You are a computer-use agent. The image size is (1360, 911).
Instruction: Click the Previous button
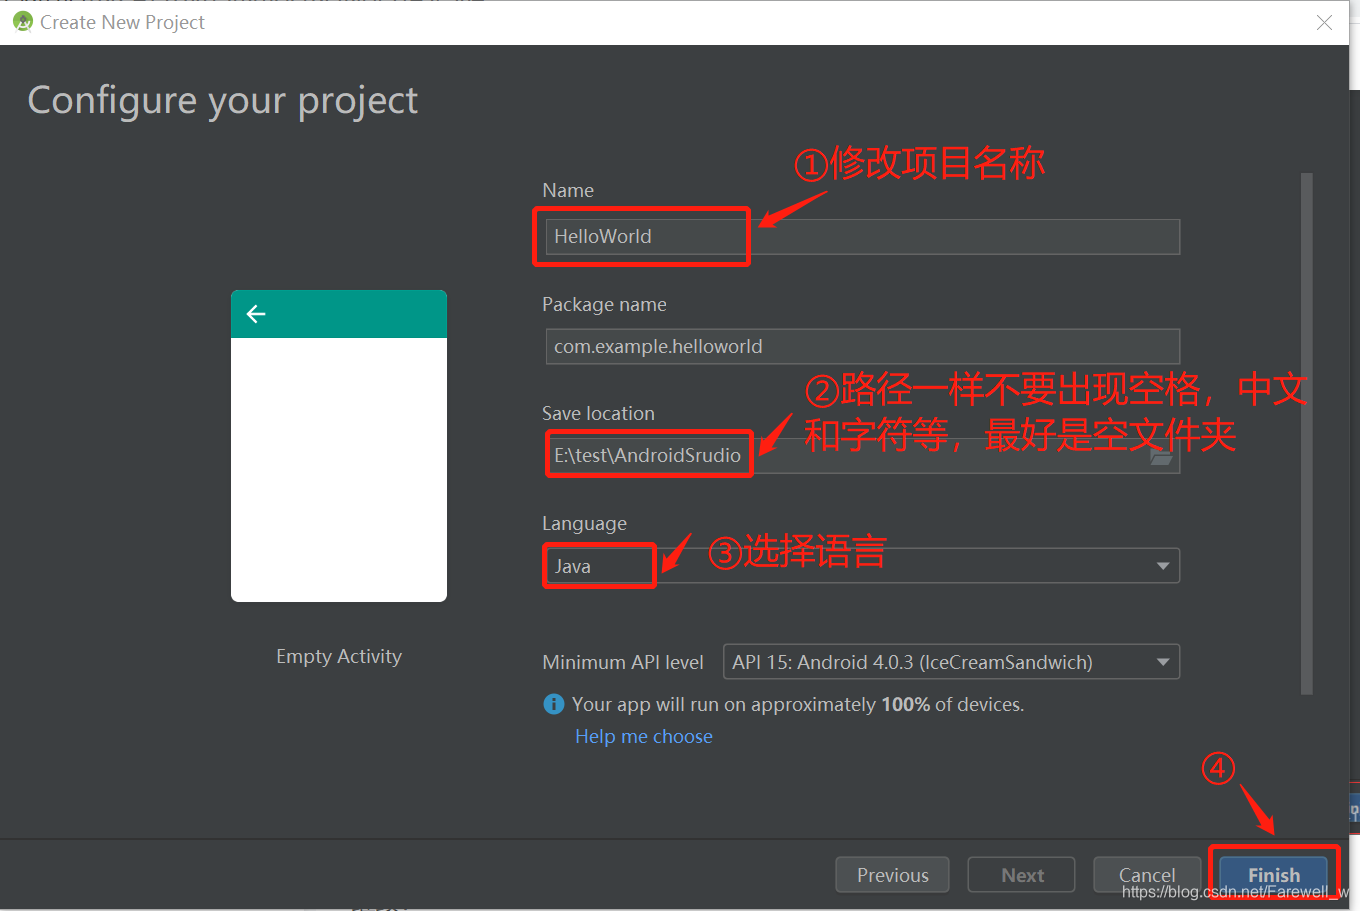pyautogui.click(x=892, y=875)
